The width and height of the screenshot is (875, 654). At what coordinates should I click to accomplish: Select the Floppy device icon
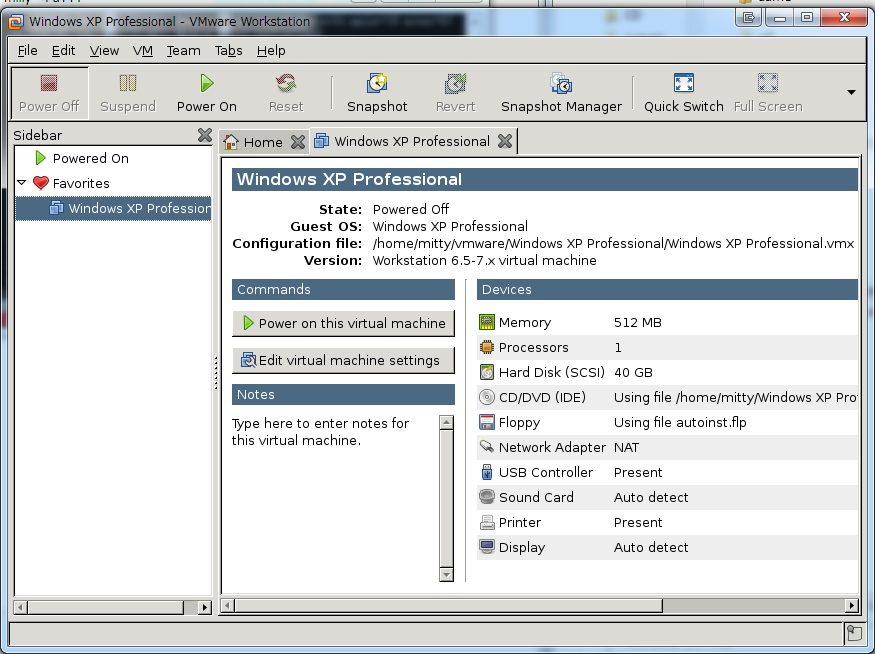coord(487,422)
